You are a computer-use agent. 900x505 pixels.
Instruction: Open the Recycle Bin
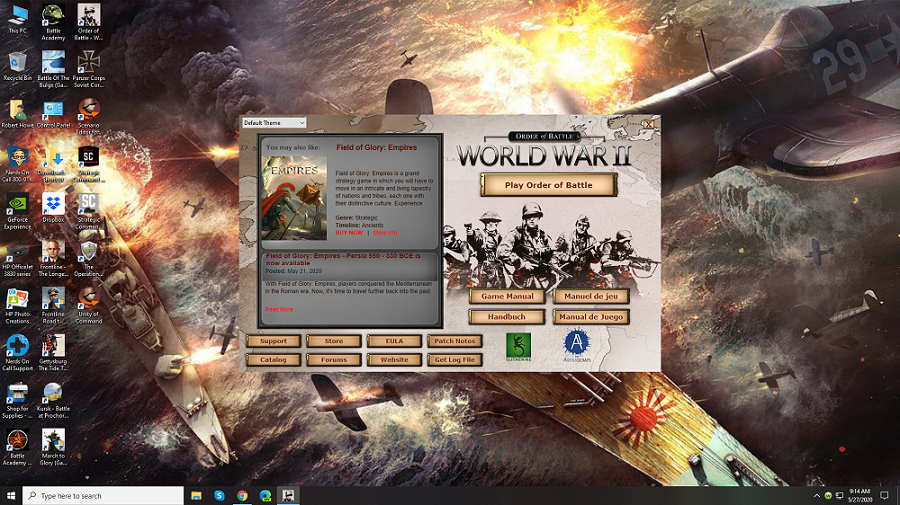18,67
